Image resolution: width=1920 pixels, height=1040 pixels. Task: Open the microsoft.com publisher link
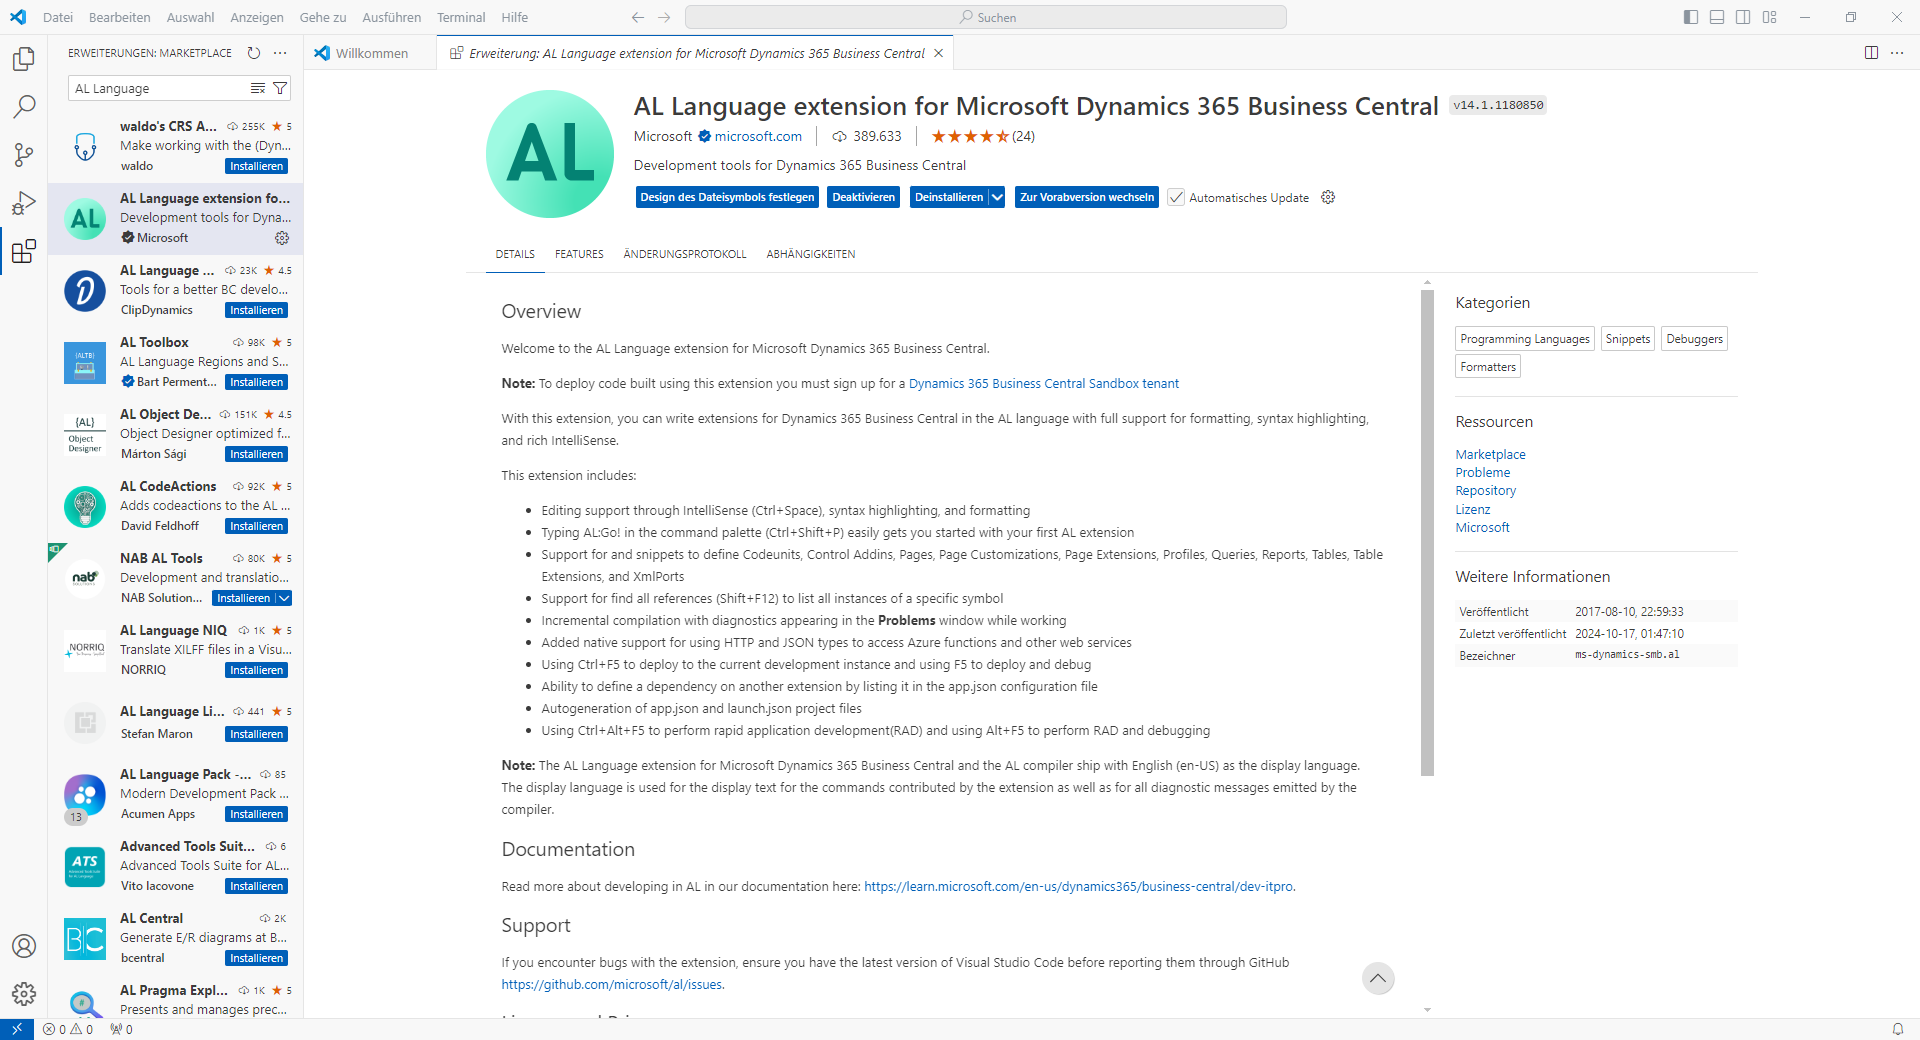758,136
